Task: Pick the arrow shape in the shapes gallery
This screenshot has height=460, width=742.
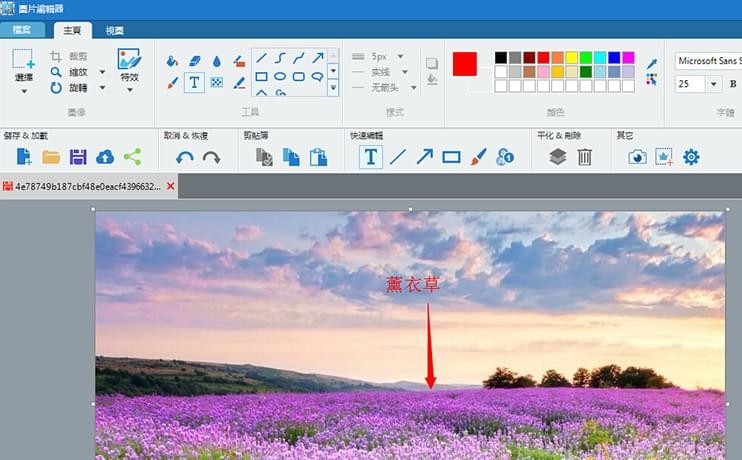Action: coord(318,58)
